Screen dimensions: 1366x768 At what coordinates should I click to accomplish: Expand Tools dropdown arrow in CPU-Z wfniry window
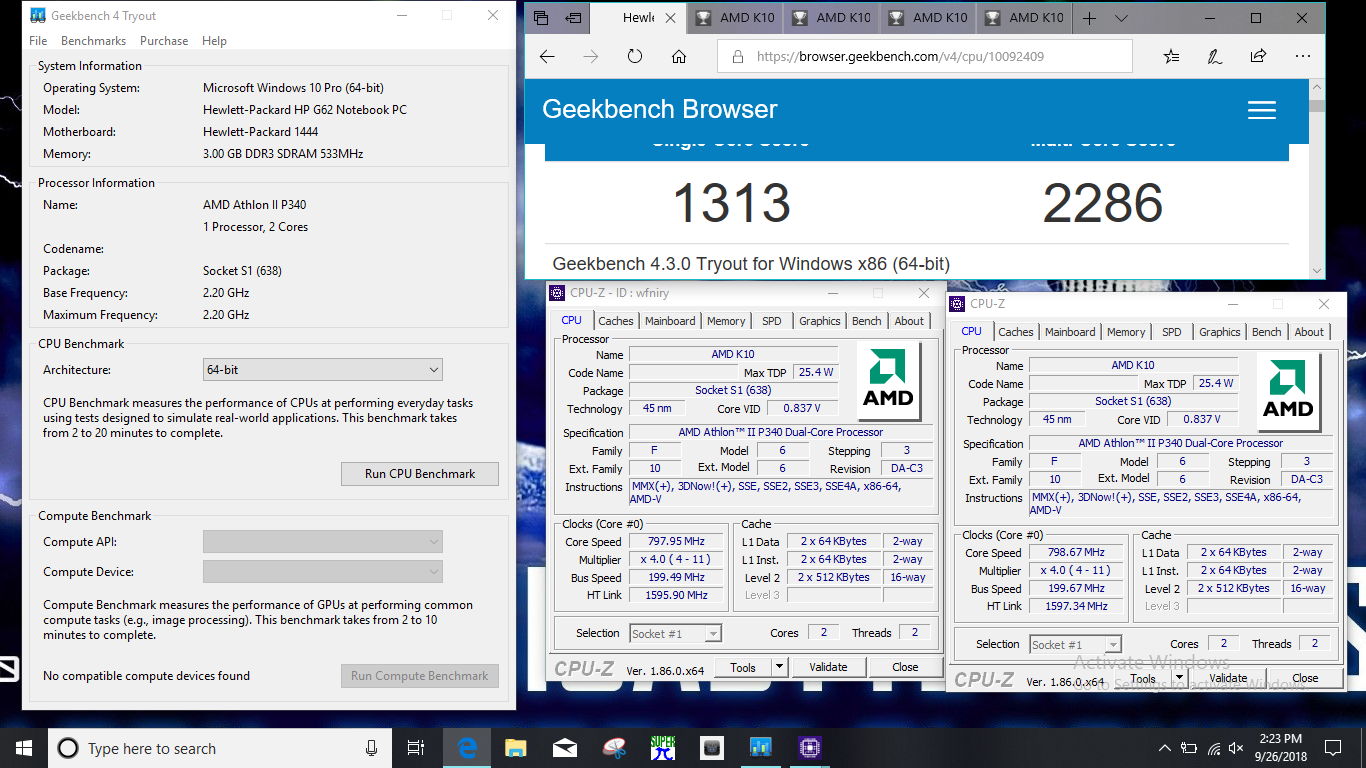pyautogui.click(x=780, y=667)
